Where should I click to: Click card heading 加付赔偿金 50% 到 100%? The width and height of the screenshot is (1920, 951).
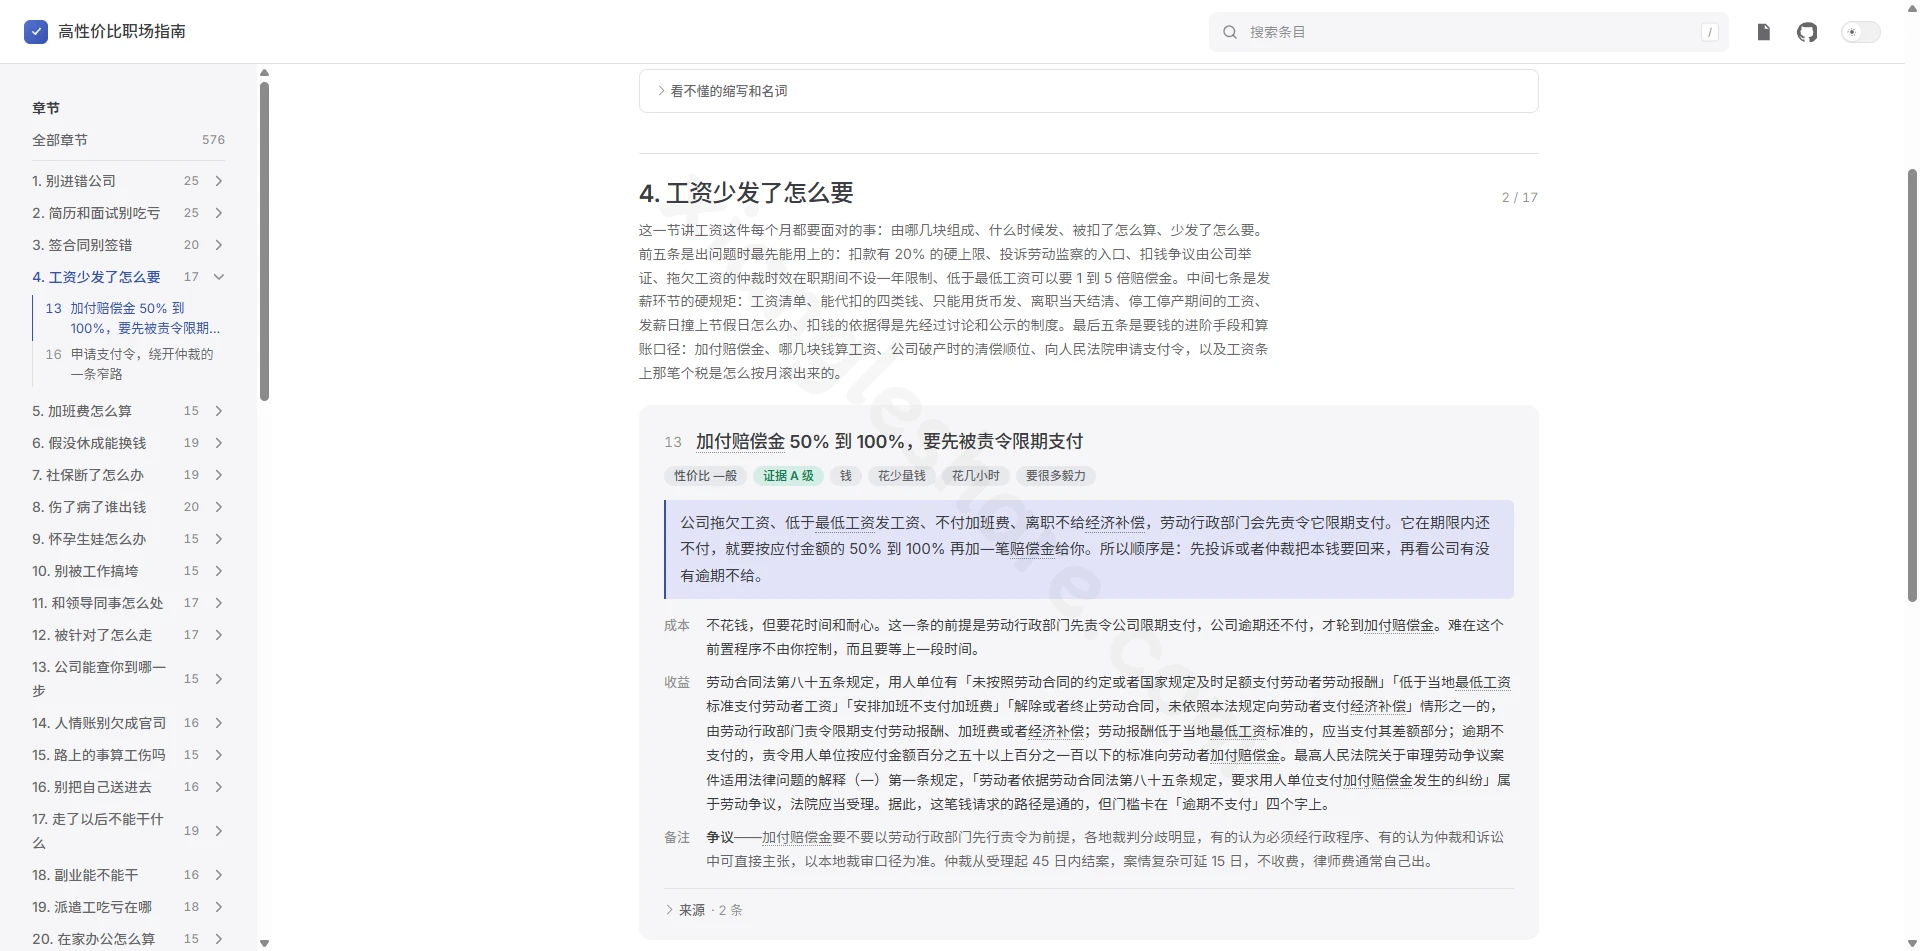[889, 441]
